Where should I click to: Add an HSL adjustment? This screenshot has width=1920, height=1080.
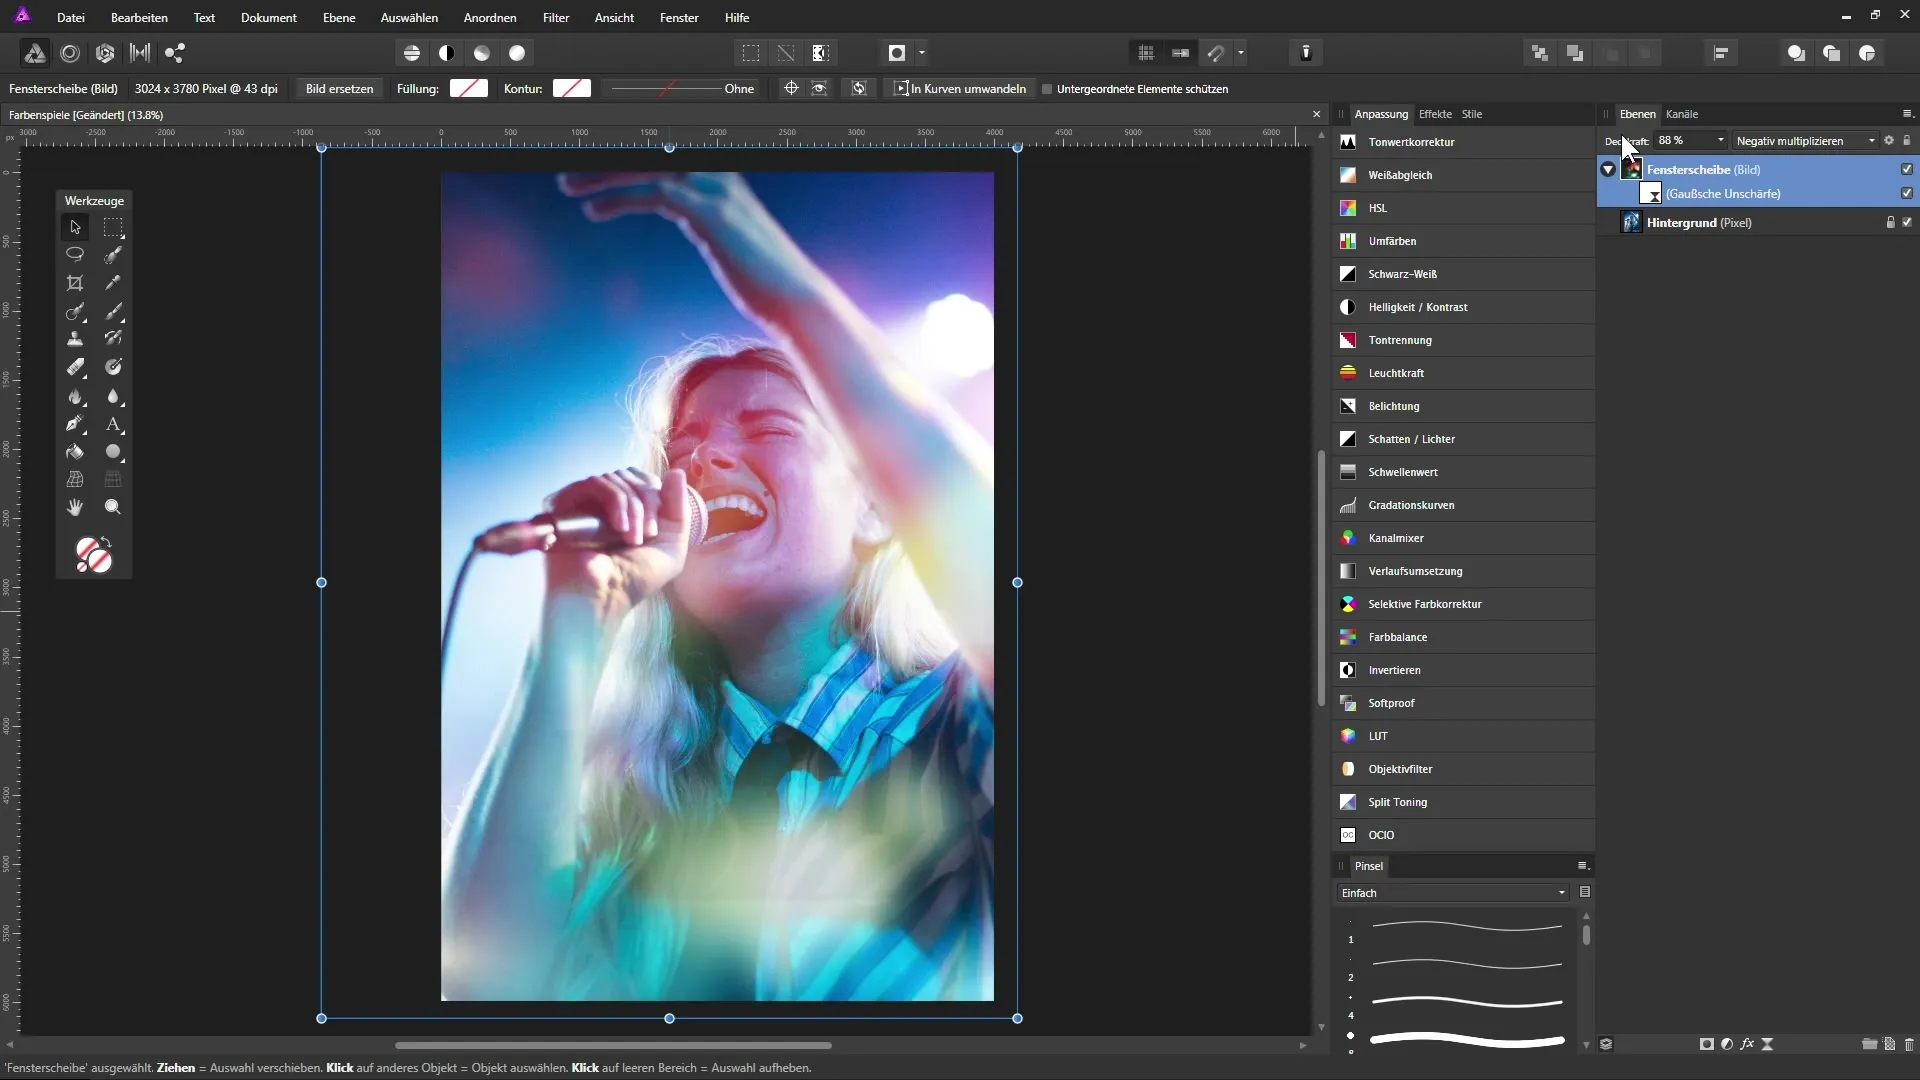click(1464, 208)
